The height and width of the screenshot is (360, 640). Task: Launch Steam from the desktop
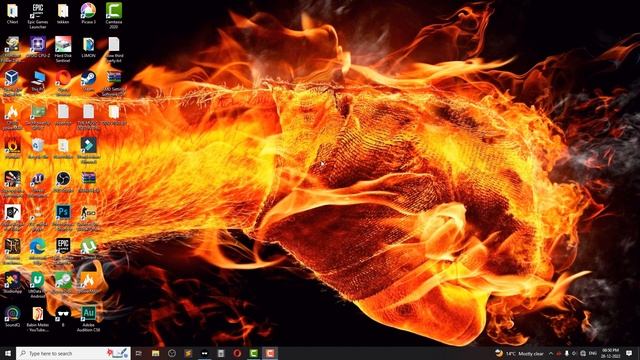(x=88, y=80)
